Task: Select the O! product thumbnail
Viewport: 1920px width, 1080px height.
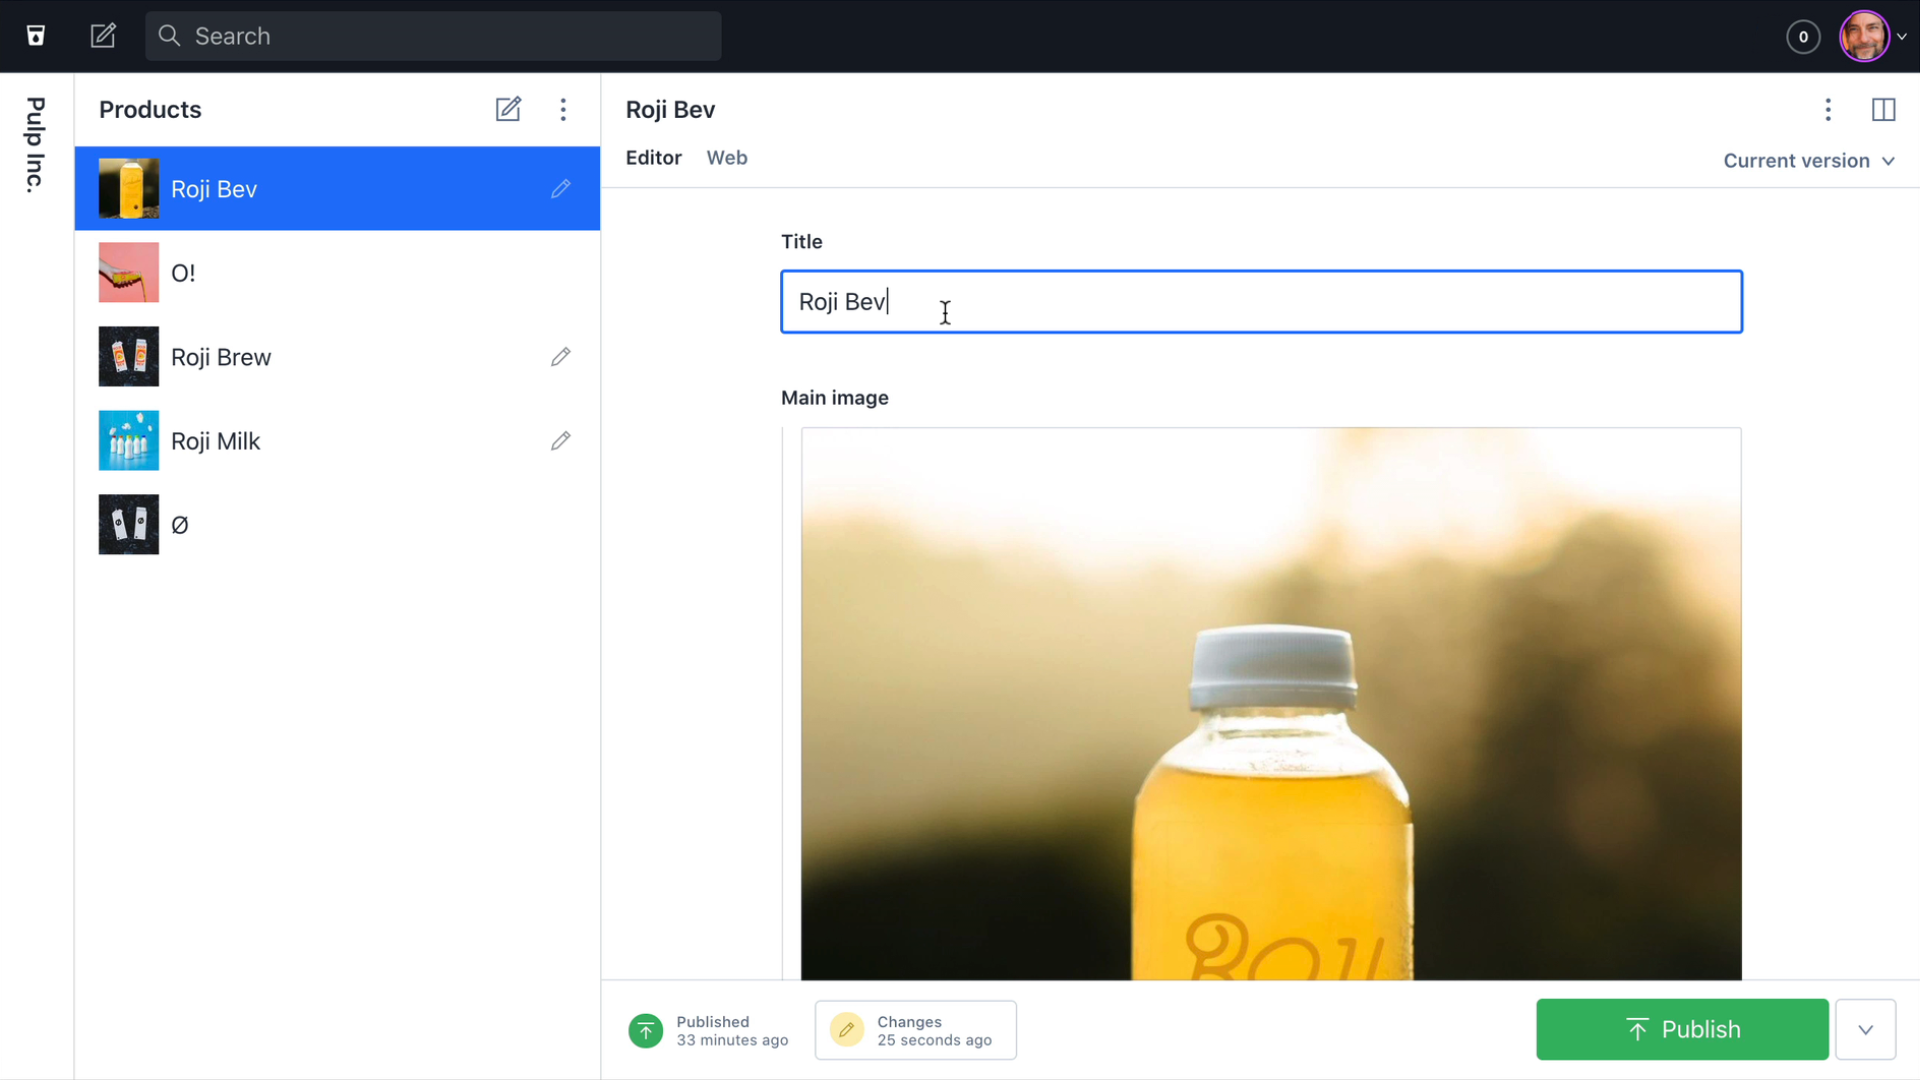Action: (128, 272)
